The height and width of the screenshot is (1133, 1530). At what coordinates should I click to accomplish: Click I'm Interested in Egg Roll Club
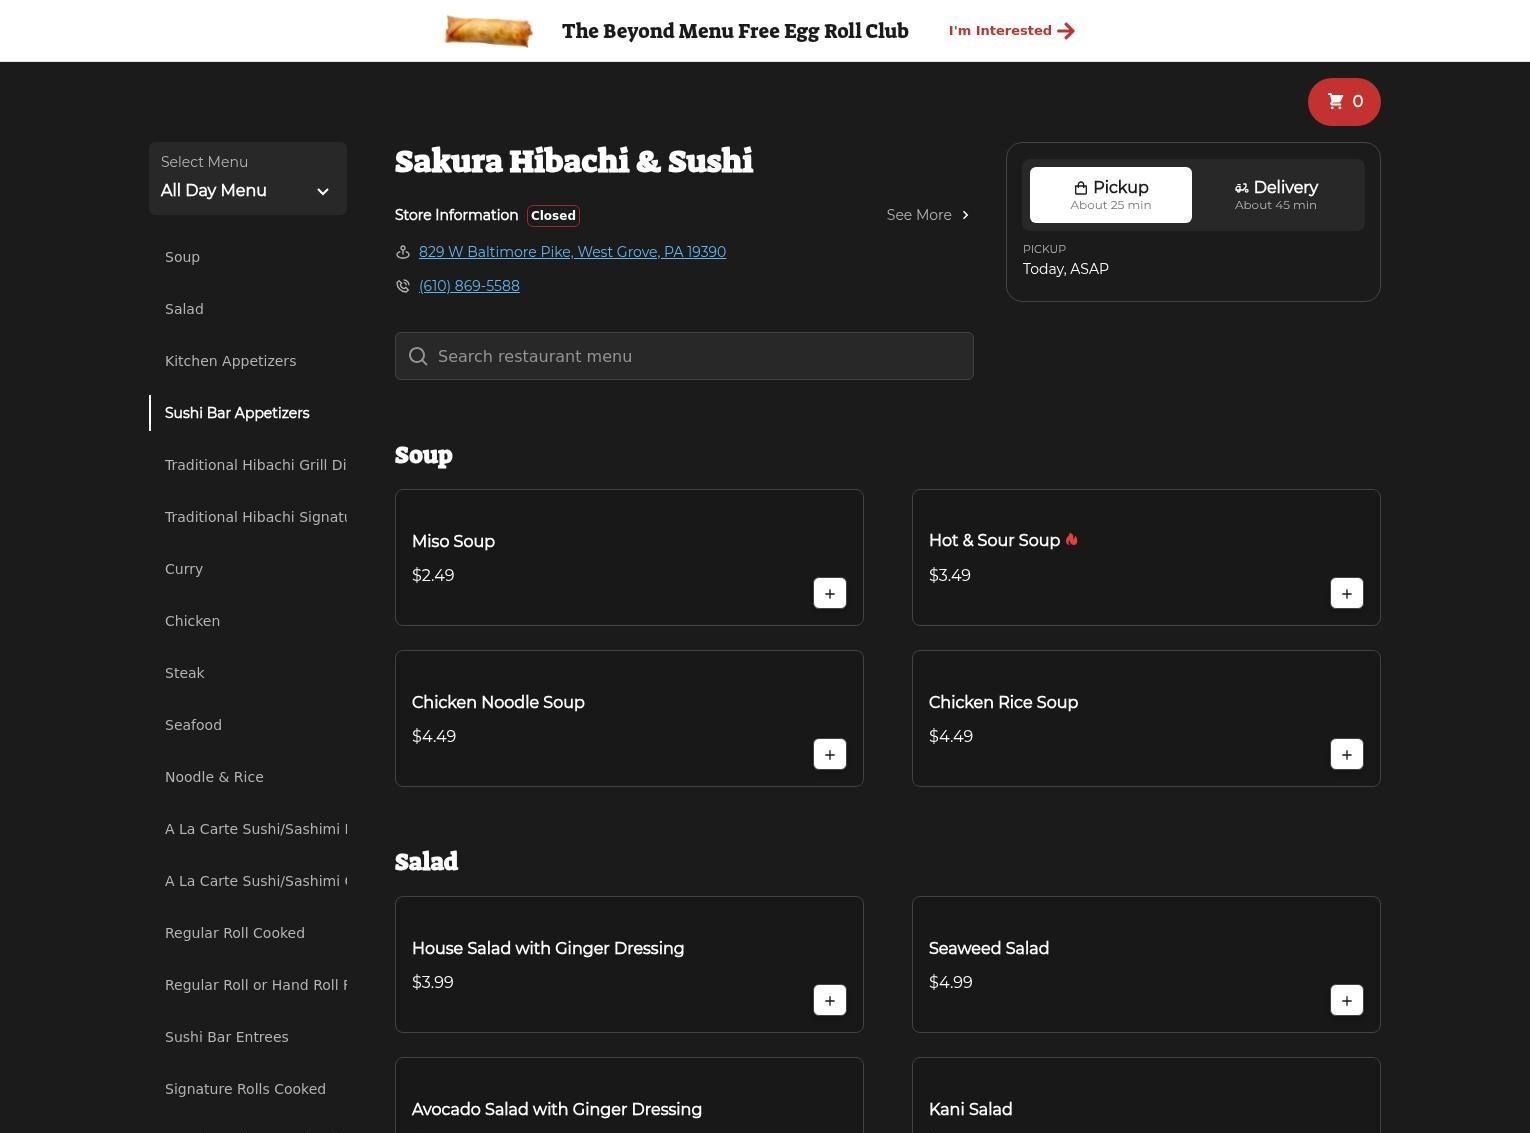point(1011,31)
